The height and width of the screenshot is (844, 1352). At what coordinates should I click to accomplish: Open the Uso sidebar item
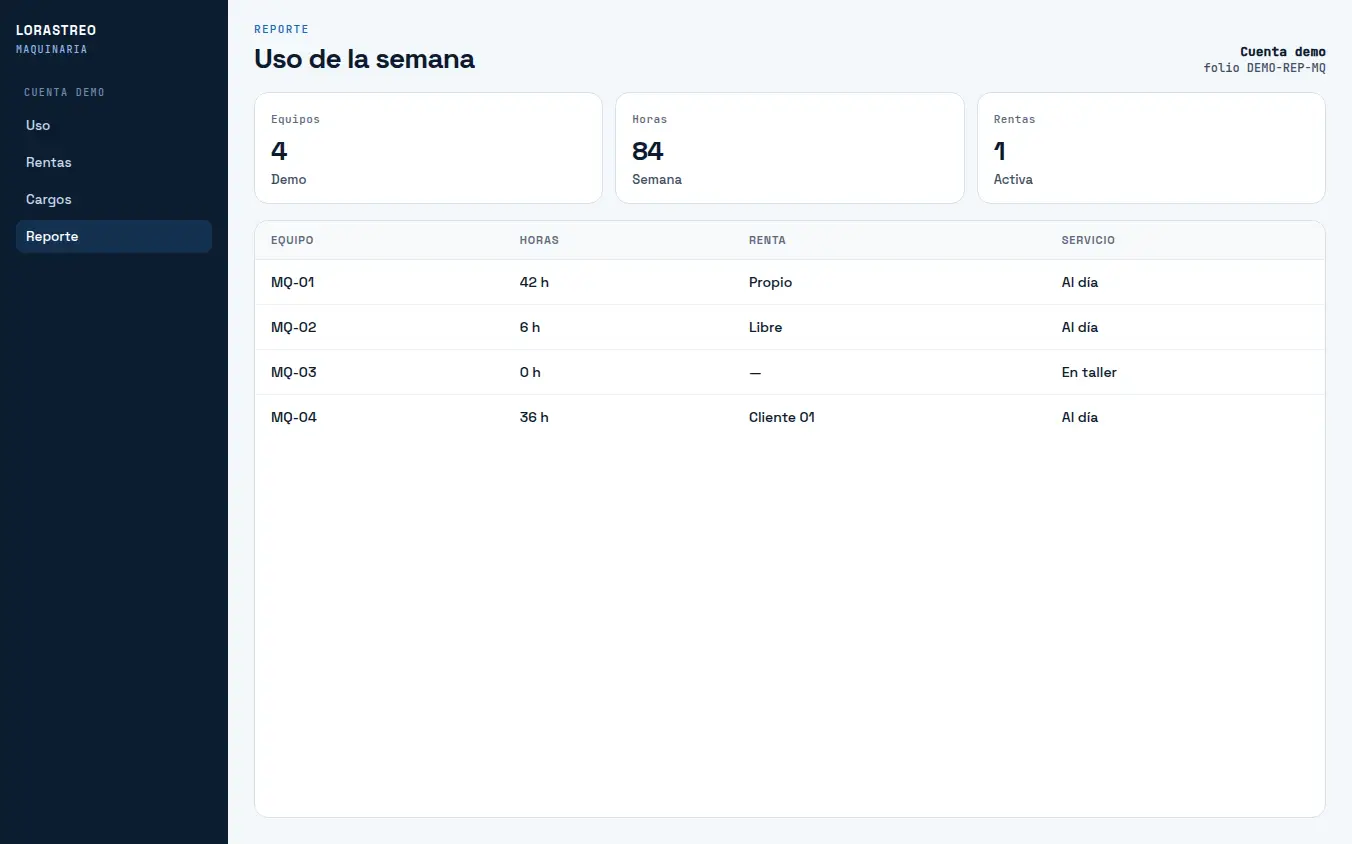(113, 125)
